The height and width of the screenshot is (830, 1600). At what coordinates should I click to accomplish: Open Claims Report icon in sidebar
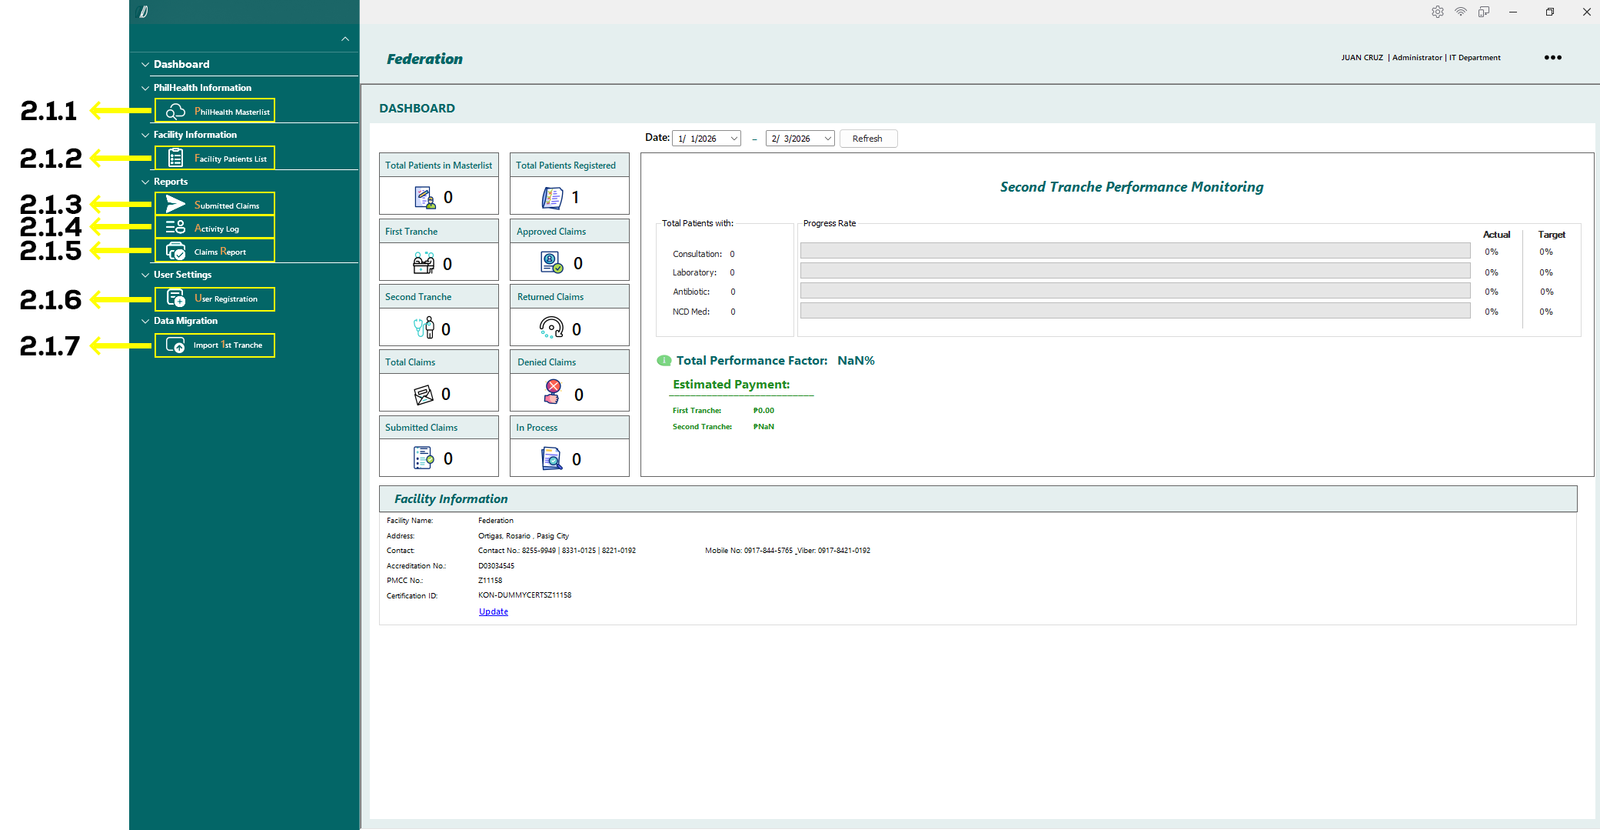click(x=176, y=251)
